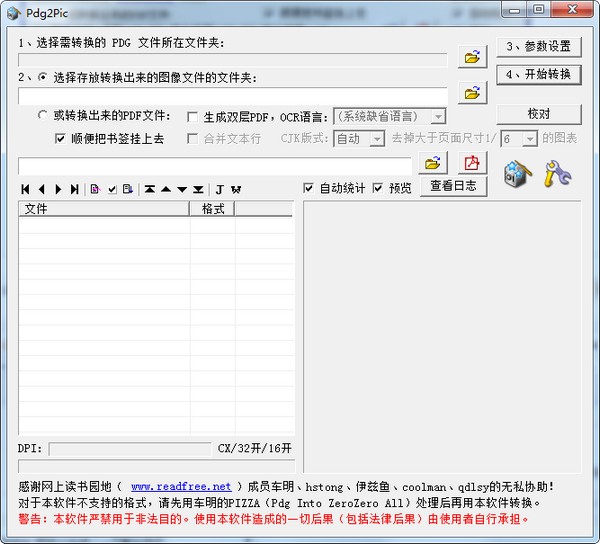Click the red PDF document icon
The width and height of the screenshot is (600, 544).
click(x=473, y=163)
